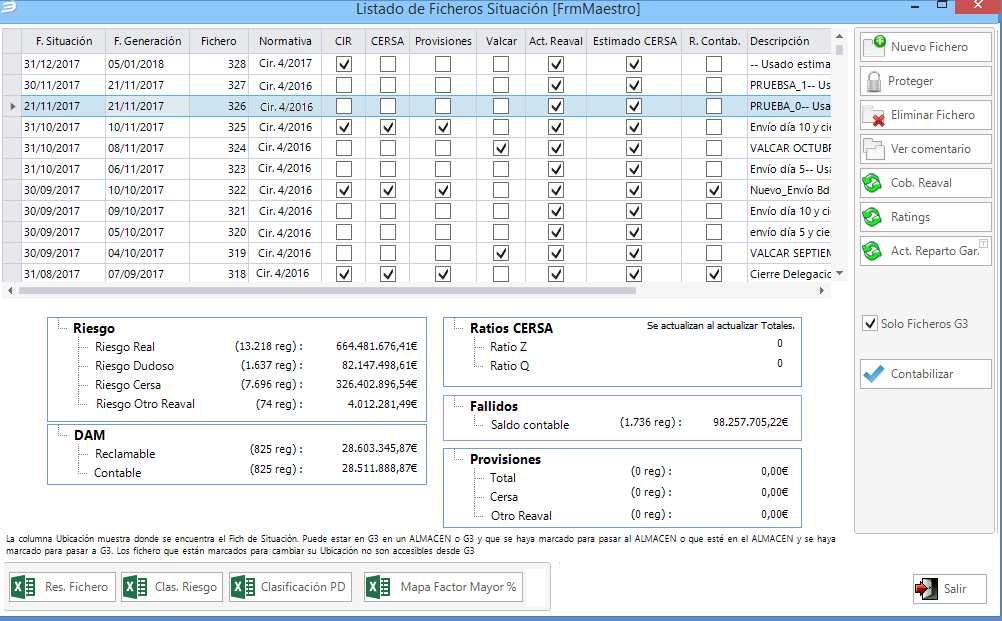This screenshot has width=1002, height=621.
Task: Check R. Contab. for fichero 323
Action: coord(714,169)
